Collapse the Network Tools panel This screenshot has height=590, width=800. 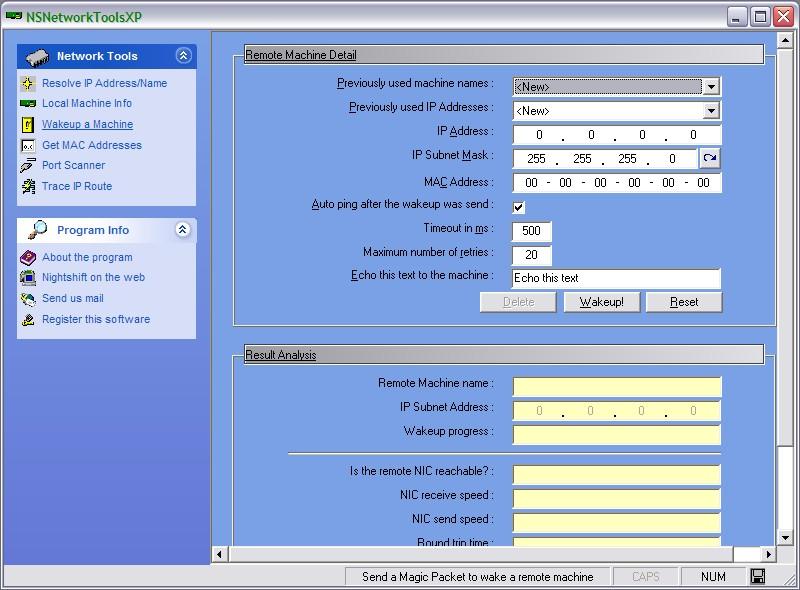tap(184, 55)
